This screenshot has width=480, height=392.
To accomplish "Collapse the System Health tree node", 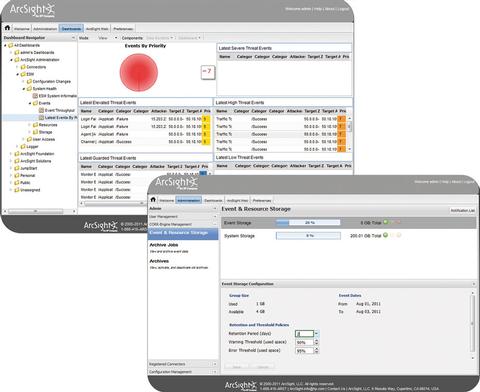I will 24,89.
